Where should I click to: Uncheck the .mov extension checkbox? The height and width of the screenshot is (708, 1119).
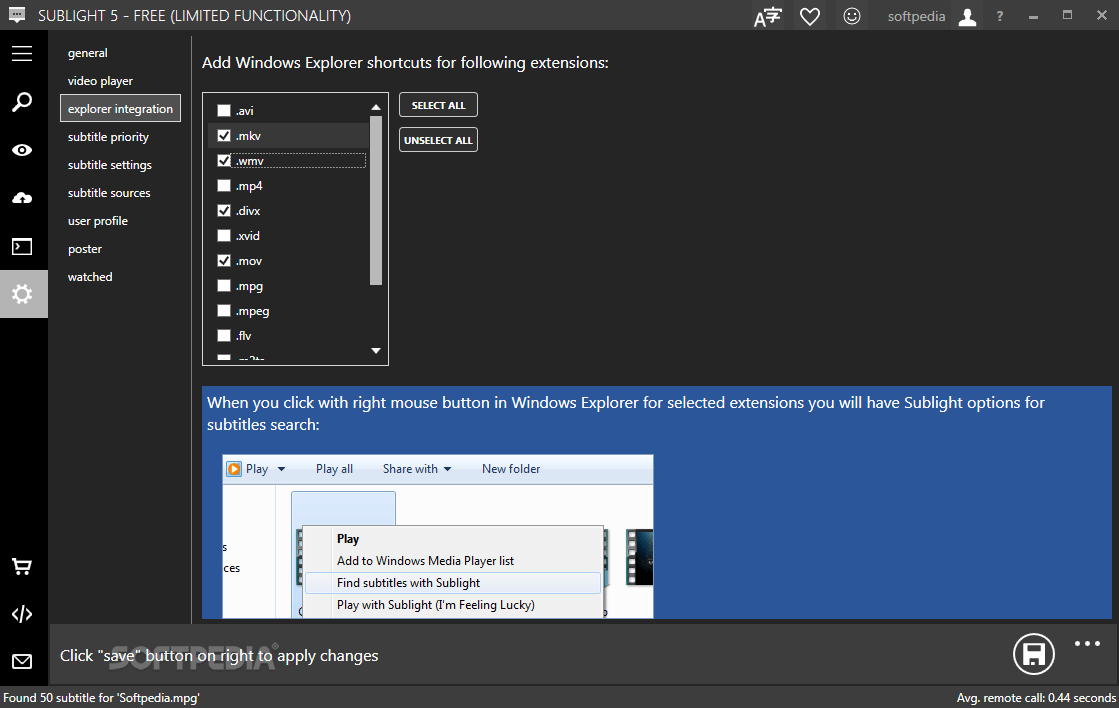224,261
